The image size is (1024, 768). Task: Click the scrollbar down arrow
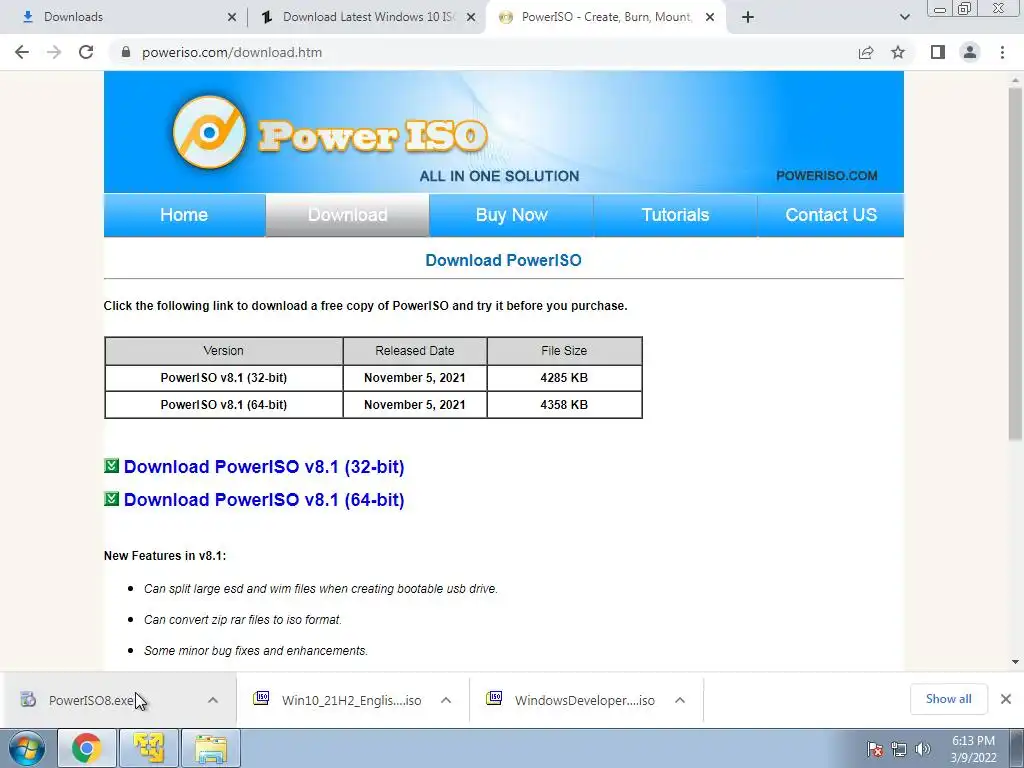[x=1015, y=662]
